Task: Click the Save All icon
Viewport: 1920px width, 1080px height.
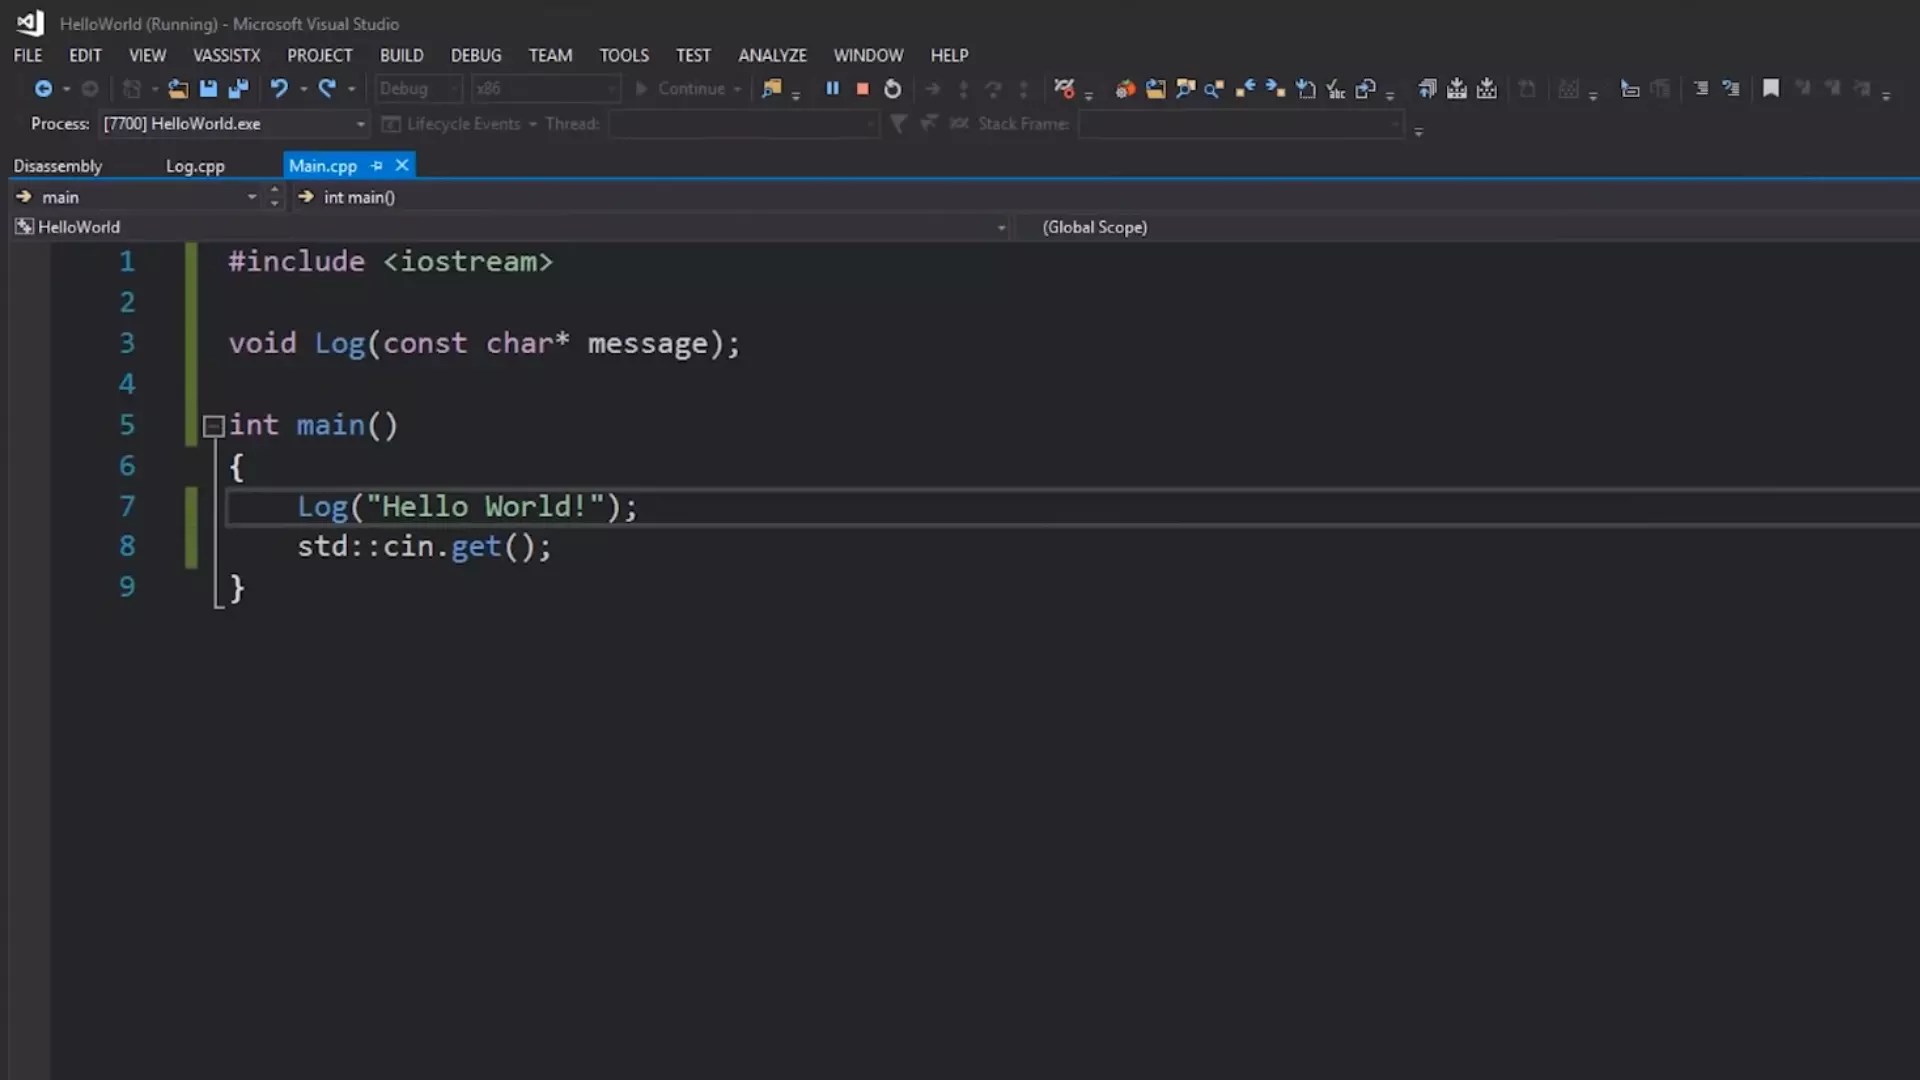Action: tap(238, 88)
